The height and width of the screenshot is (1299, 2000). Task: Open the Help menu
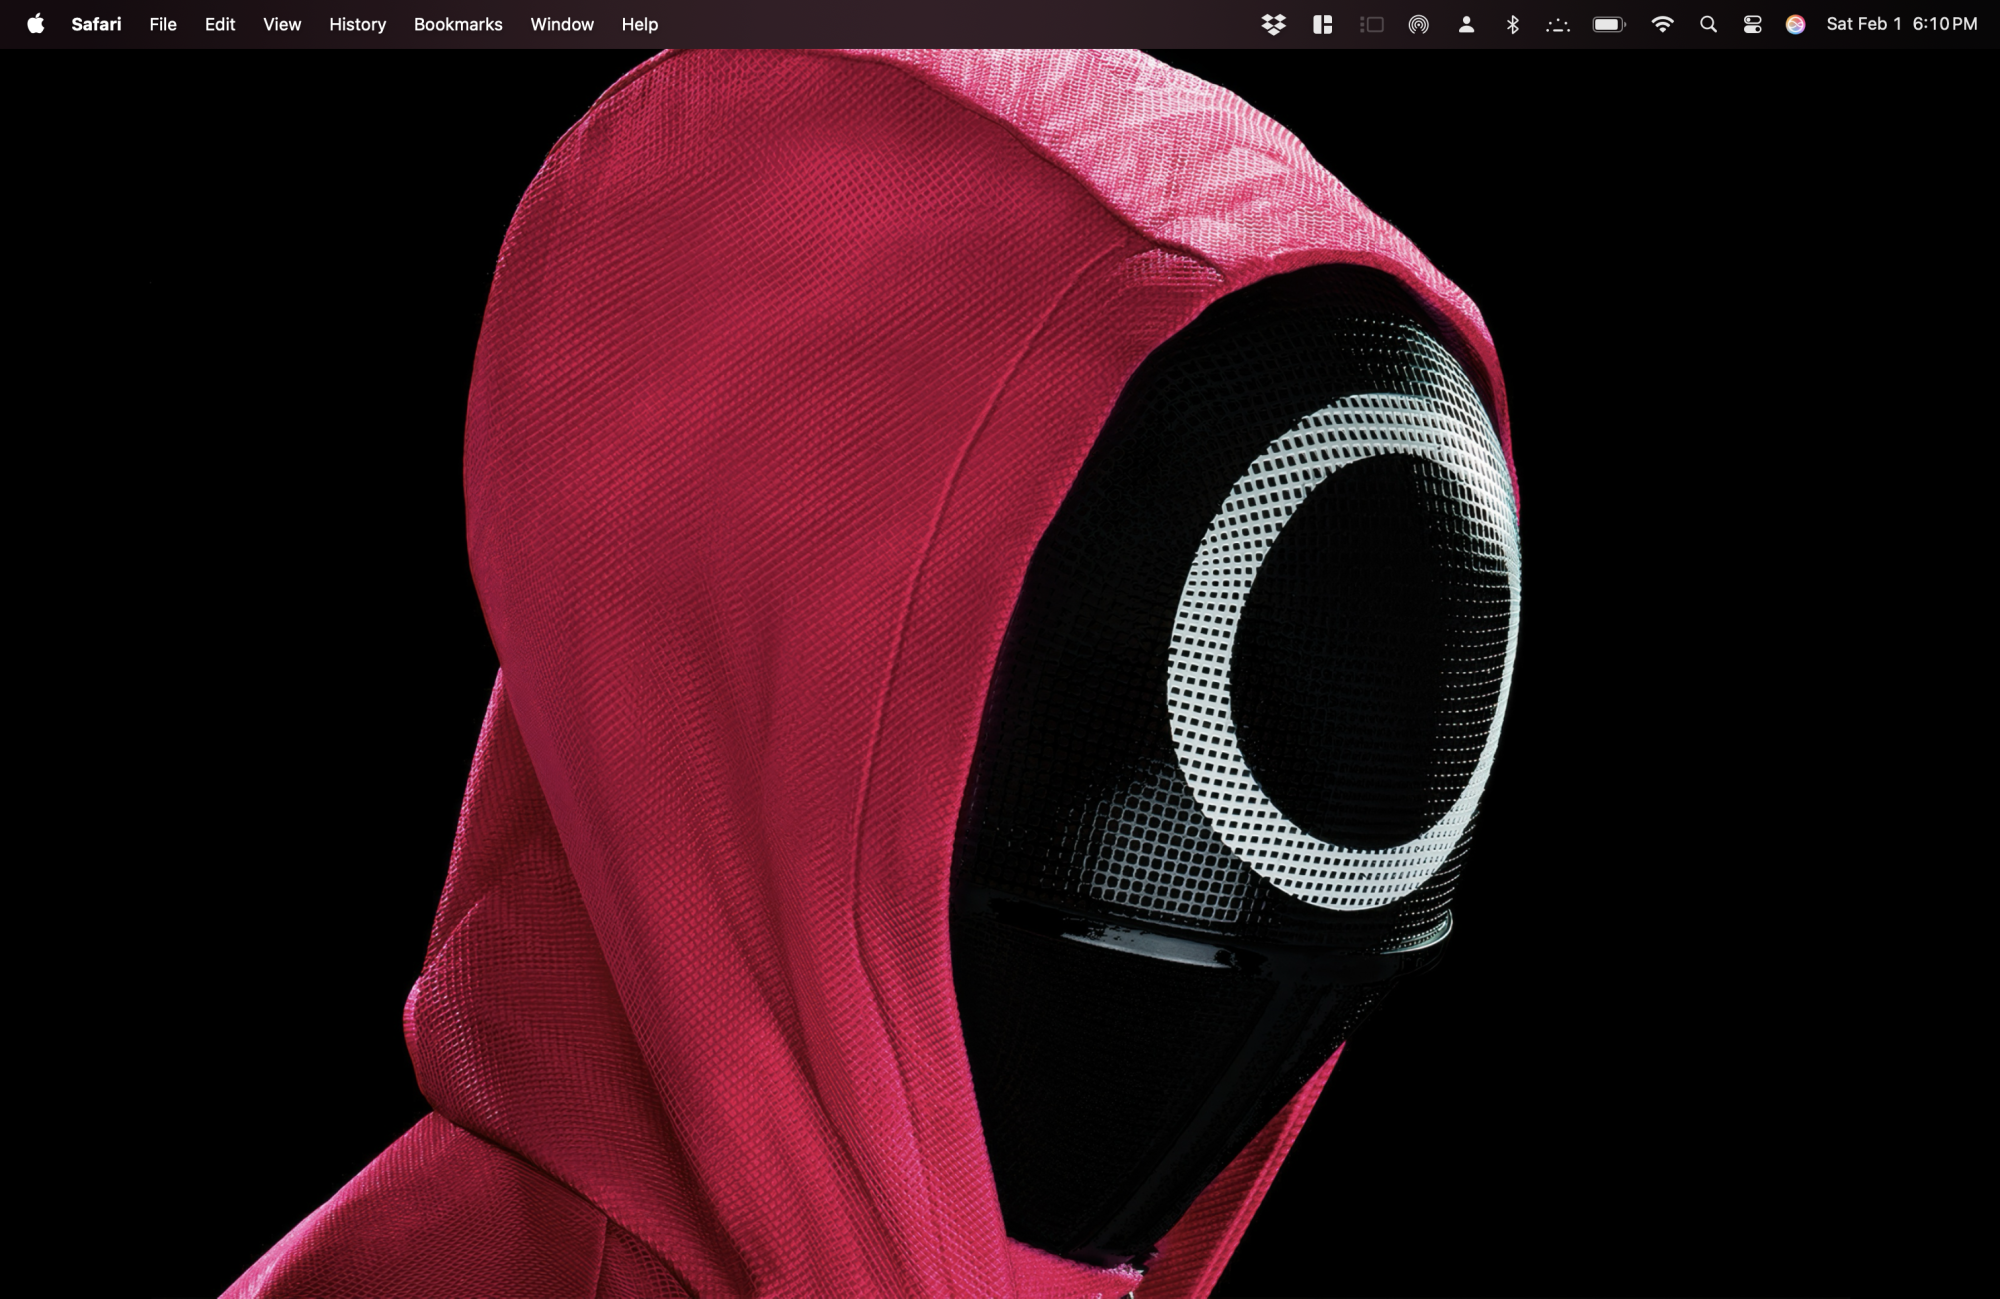click(639, 23)
